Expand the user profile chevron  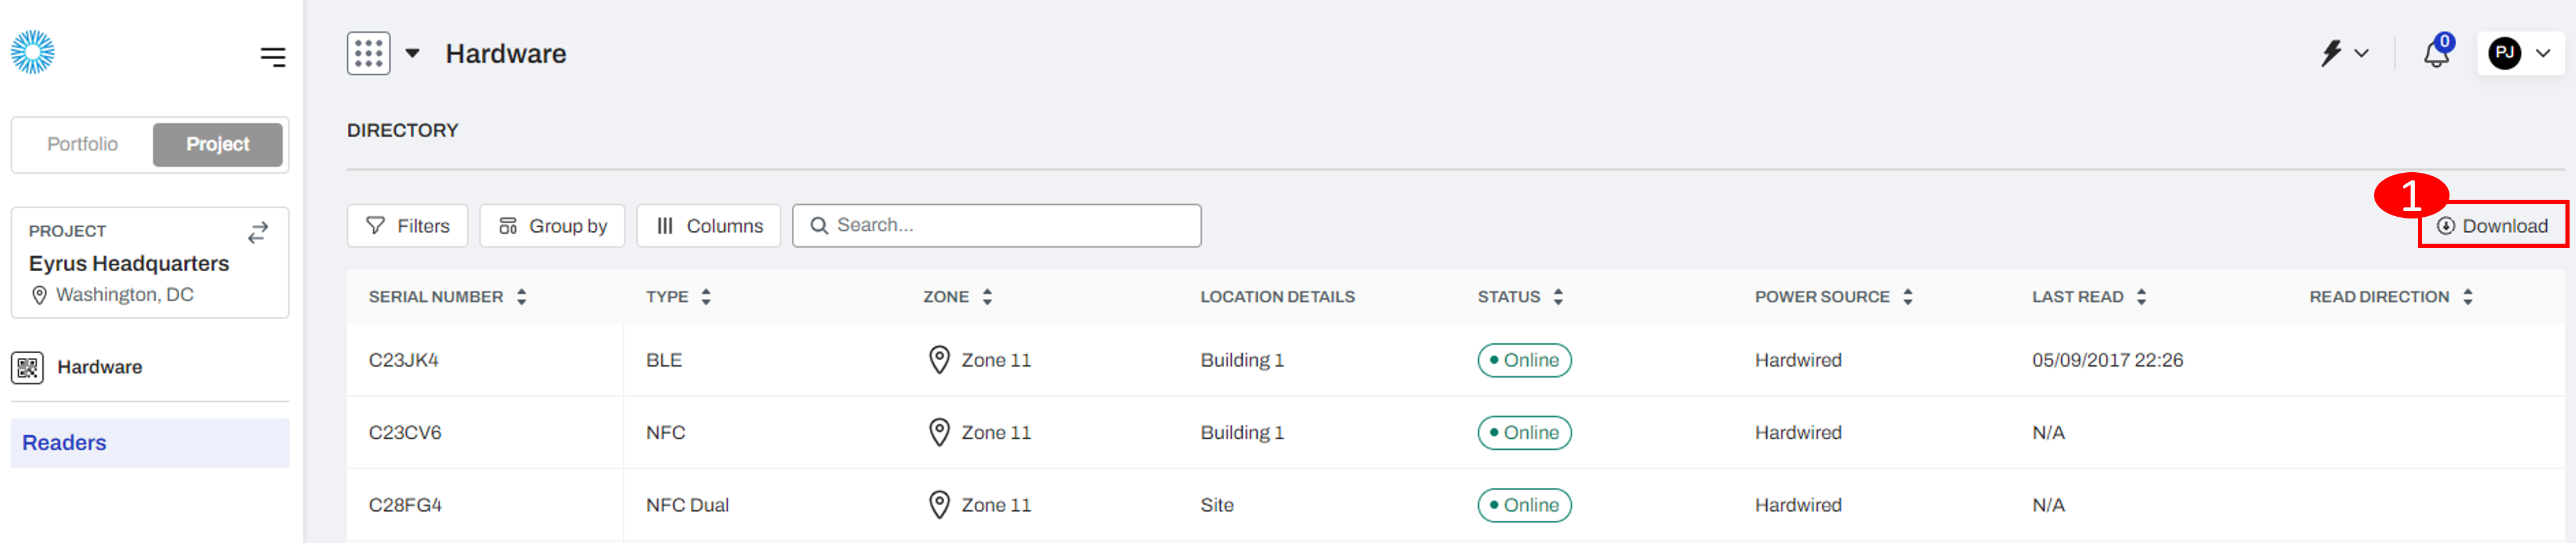click(x=2543, y=53)
